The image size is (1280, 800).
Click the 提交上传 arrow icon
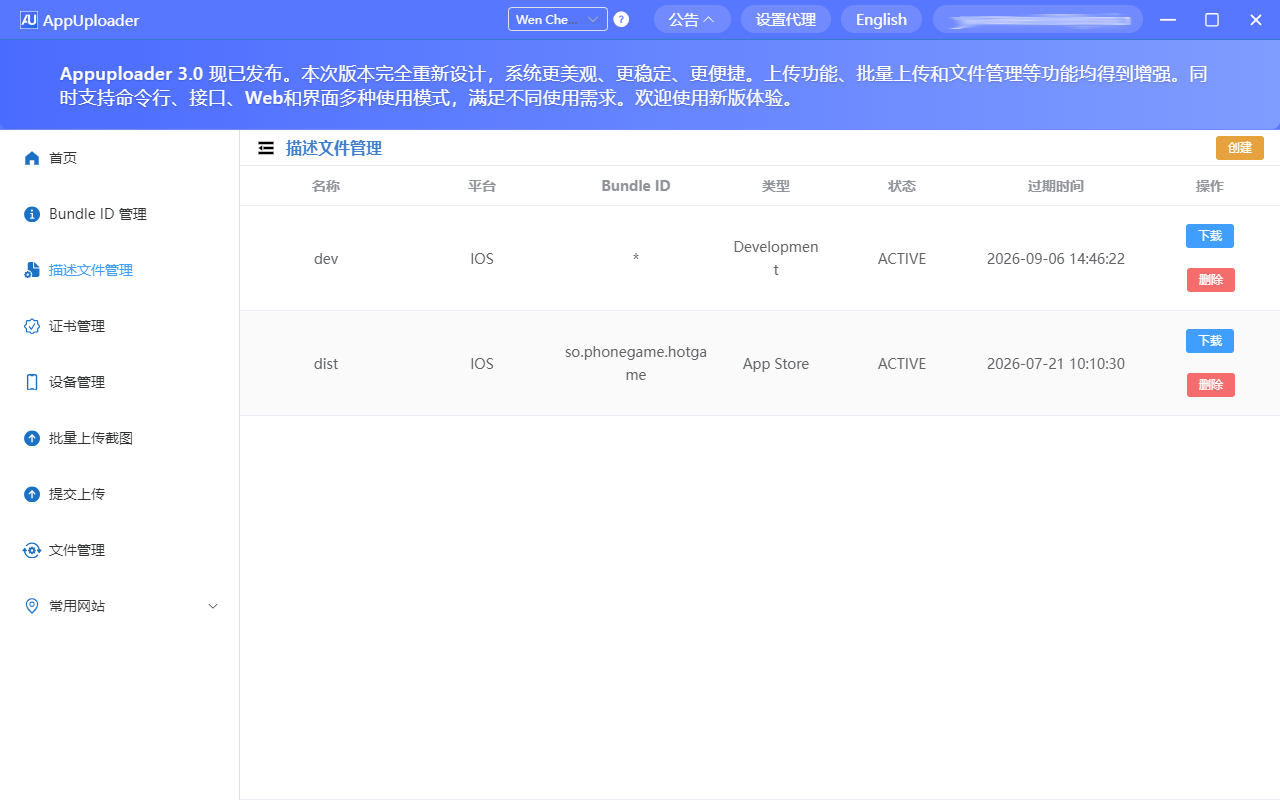pyautogui.click(x=31, y=493)
